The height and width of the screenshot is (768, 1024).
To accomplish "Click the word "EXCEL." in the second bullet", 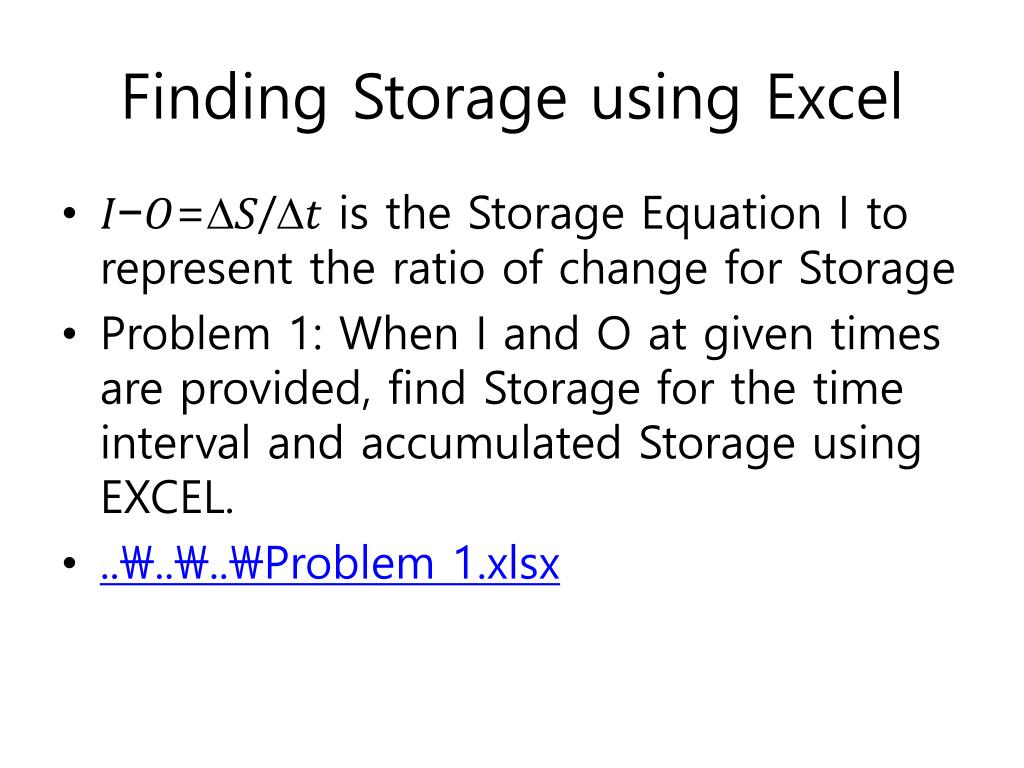I will tap(166, 498).
